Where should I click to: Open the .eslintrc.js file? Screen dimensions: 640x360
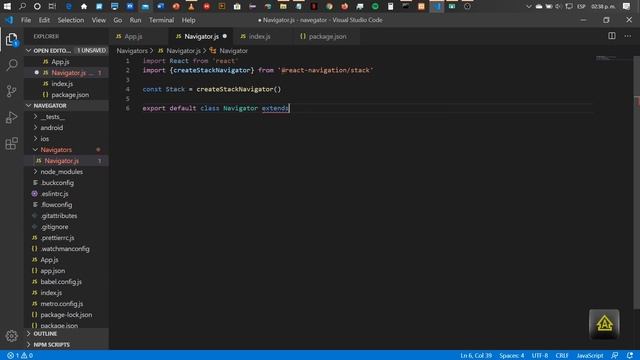[66, 194]
